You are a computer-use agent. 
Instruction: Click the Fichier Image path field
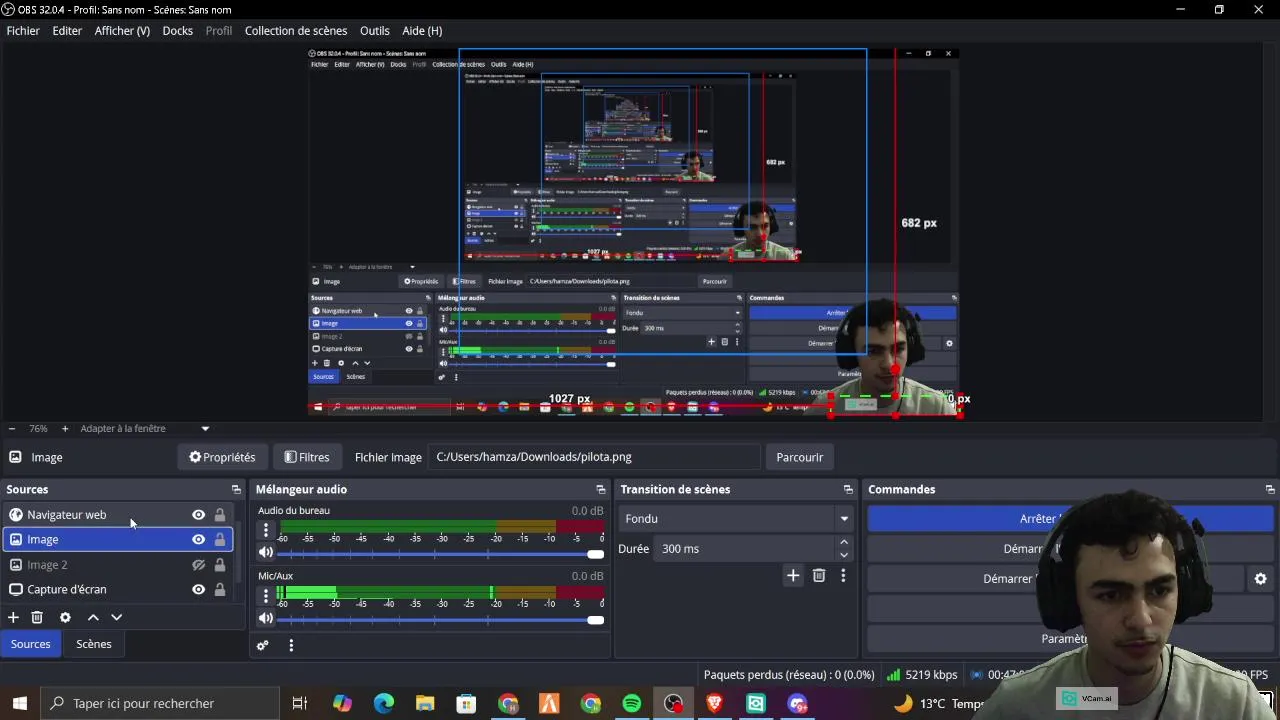(x=595, y=458)
